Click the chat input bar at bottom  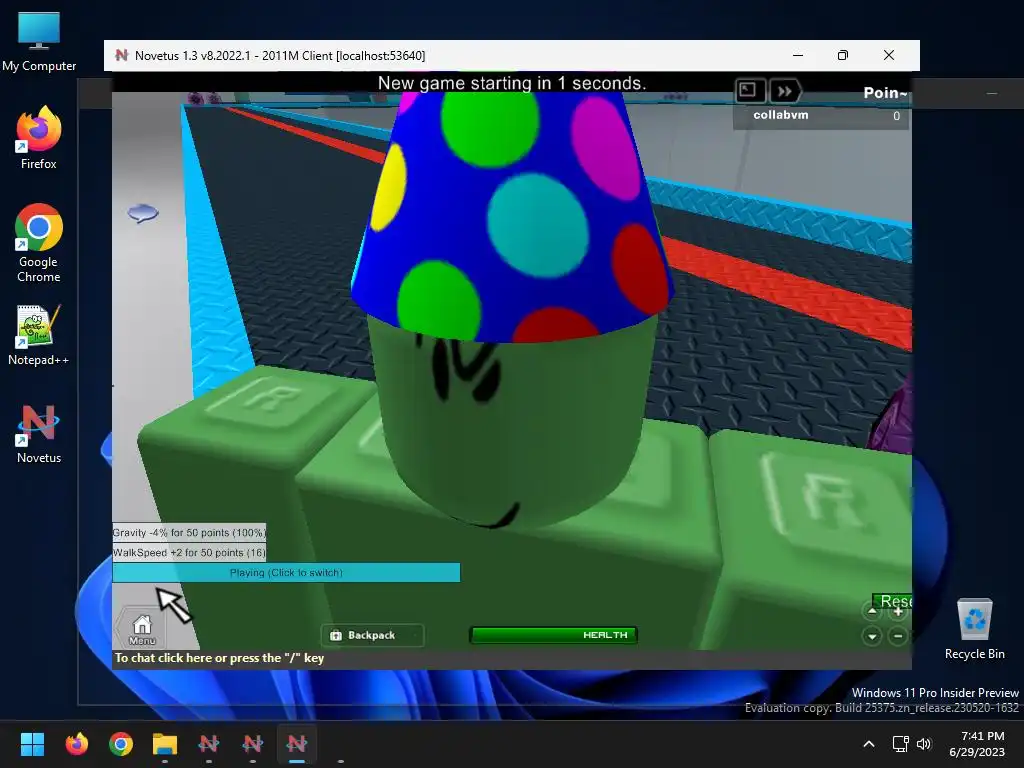click(x=511, y=658)
